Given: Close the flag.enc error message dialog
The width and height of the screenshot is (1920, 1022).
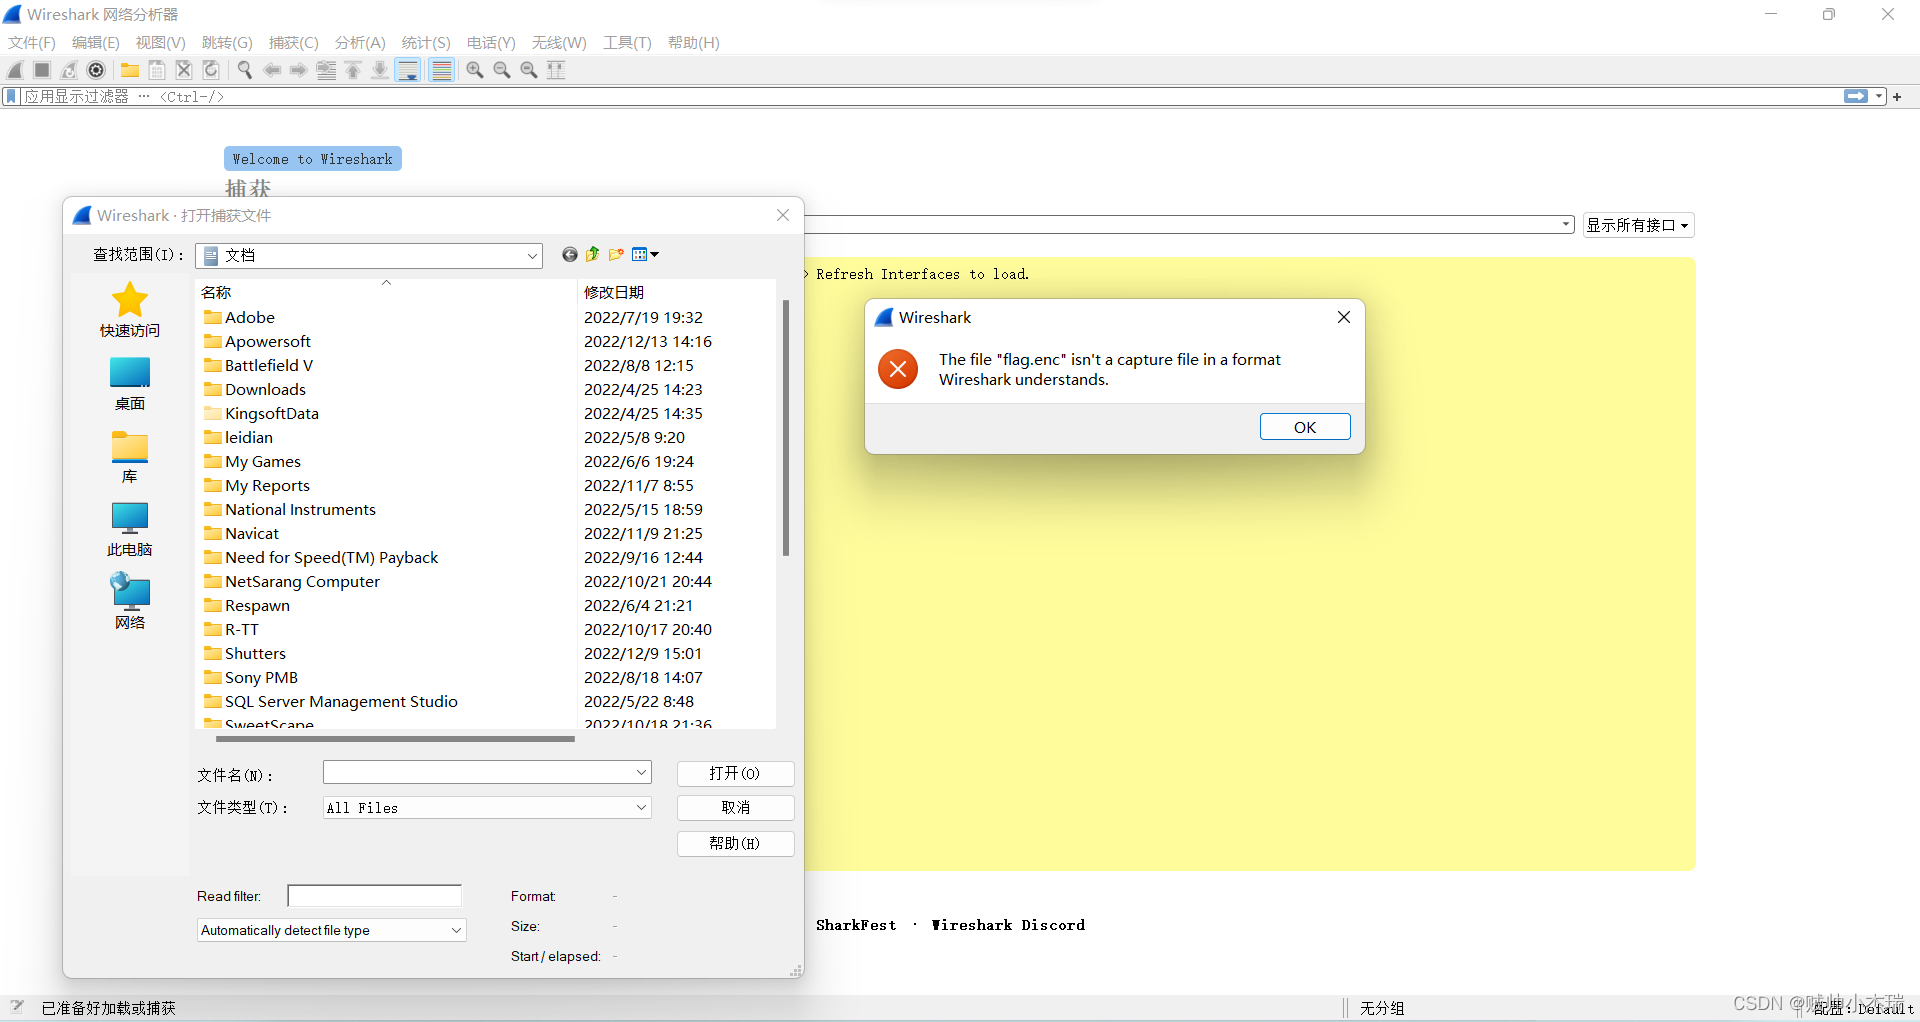Looking at the screenshot, I should tap(1344, 317).
